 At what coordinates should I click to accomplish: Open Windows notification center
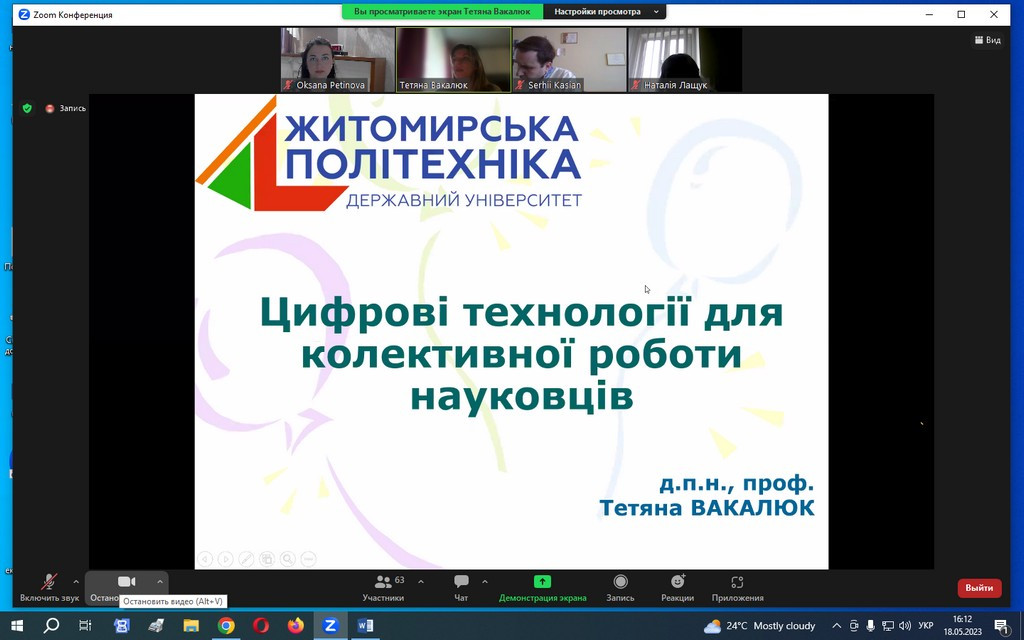point(1001,626)
